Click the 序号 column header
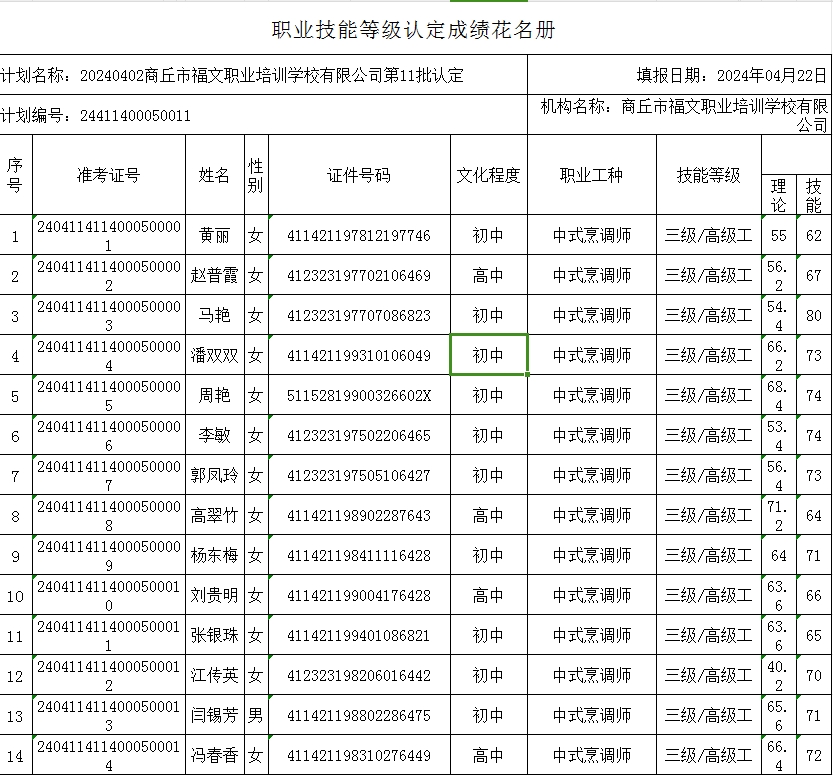 pyautogui.click(x=15, y=175)
